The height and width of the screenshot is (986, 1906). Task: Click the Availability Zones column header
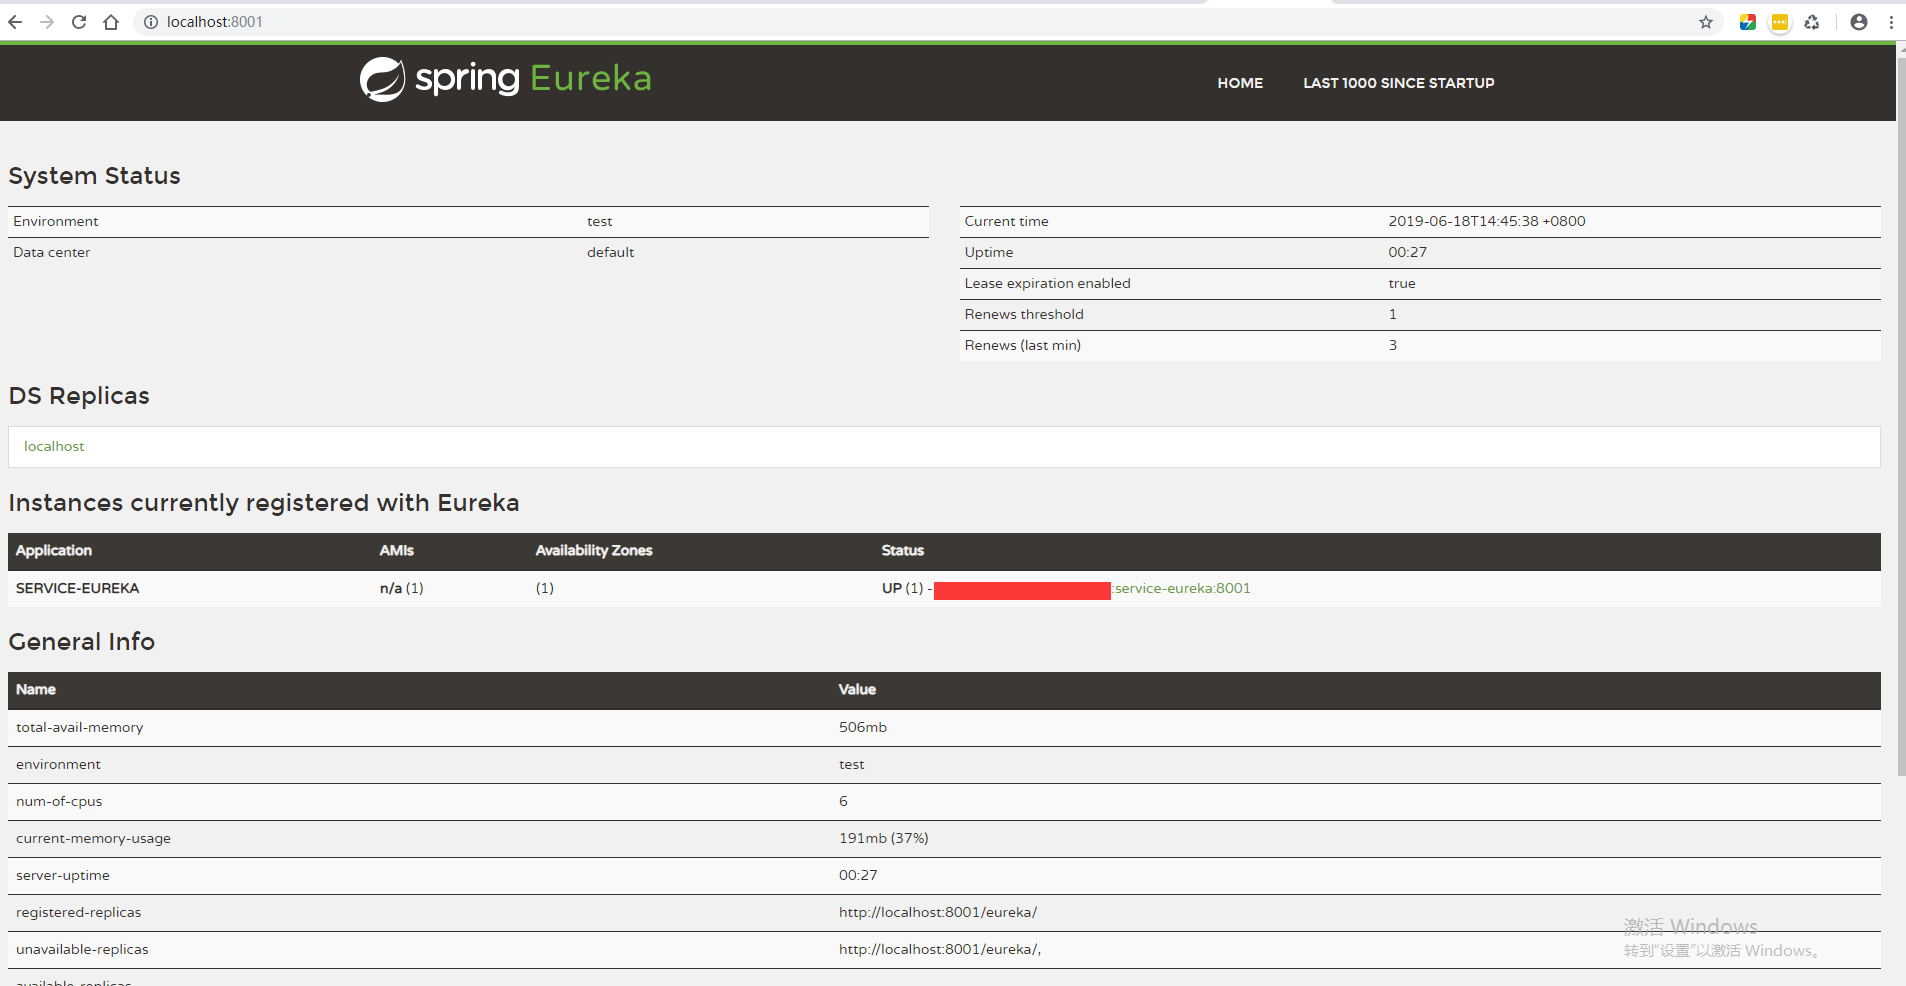tap(594, 551)
